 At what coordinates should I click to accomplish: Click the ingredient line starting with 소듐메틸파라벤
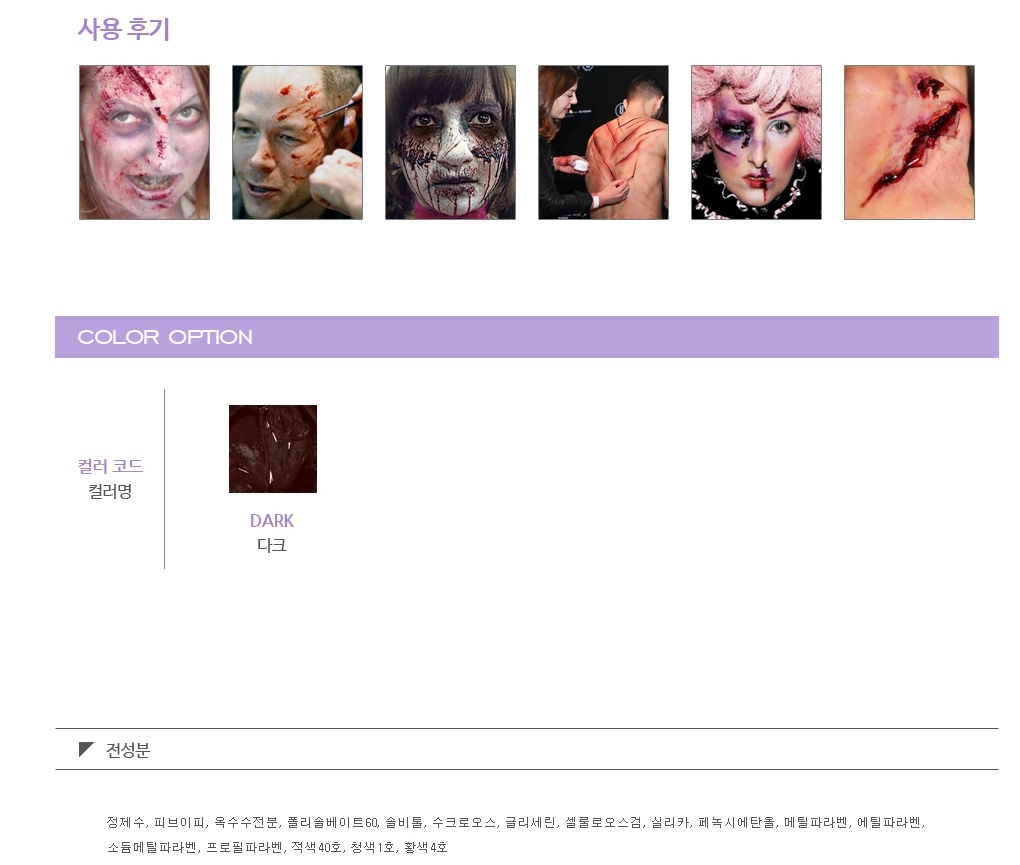277,847
